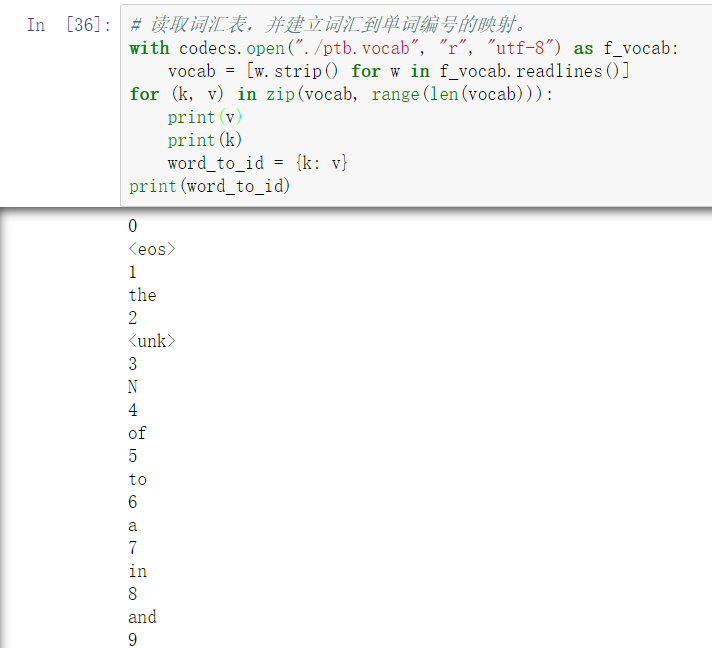Click output number '3'

click(133, 364)
